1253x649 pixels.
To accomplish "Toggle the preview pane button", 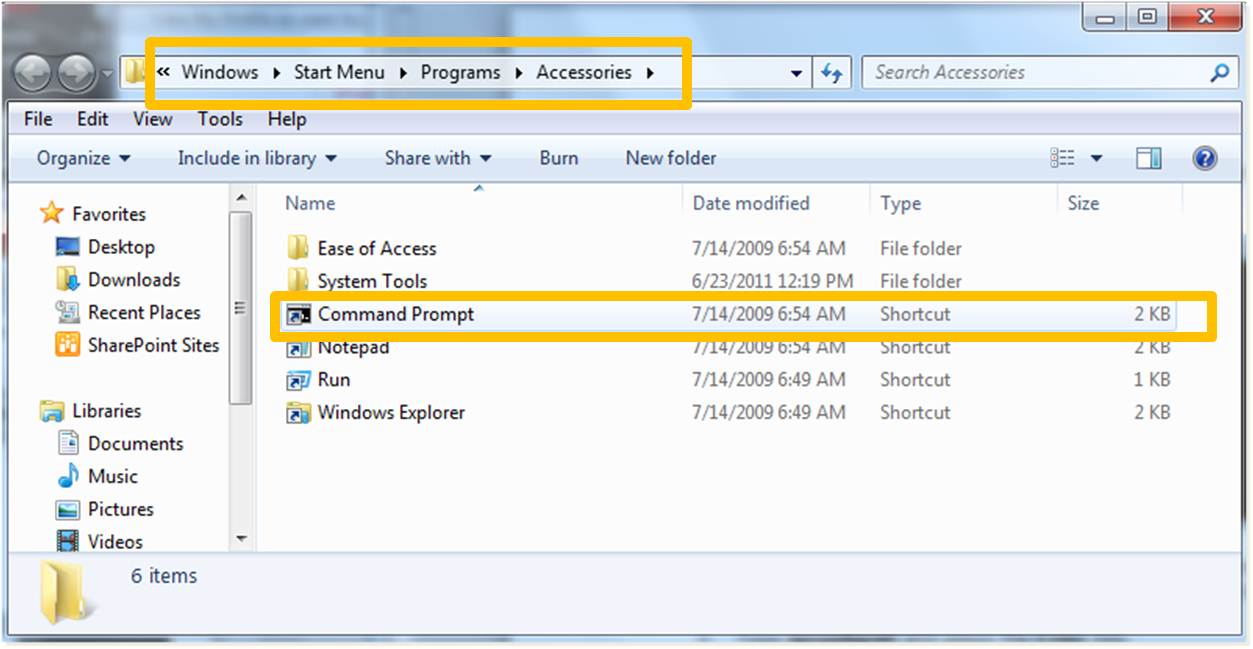I will coord(1149,158).
